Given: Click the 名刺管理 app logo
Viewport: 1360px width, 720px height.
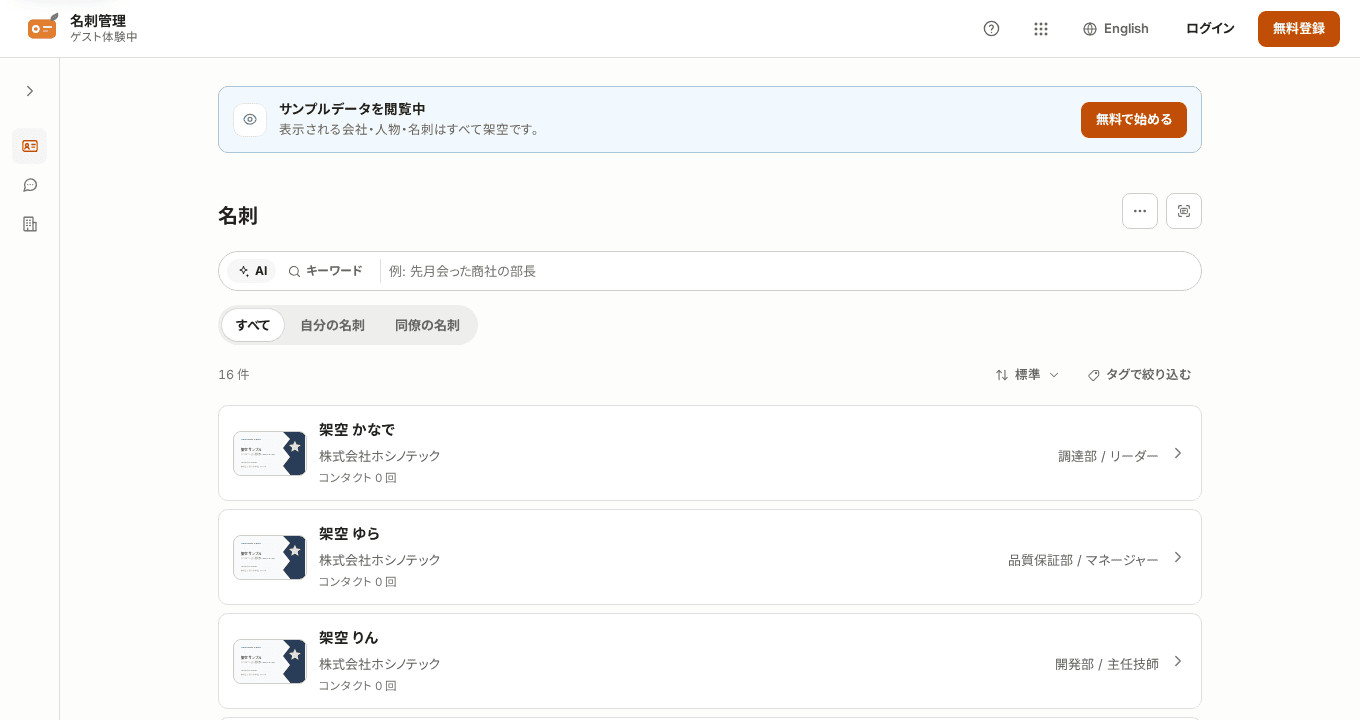Looking at the screenshot, I should click(43, 27).
